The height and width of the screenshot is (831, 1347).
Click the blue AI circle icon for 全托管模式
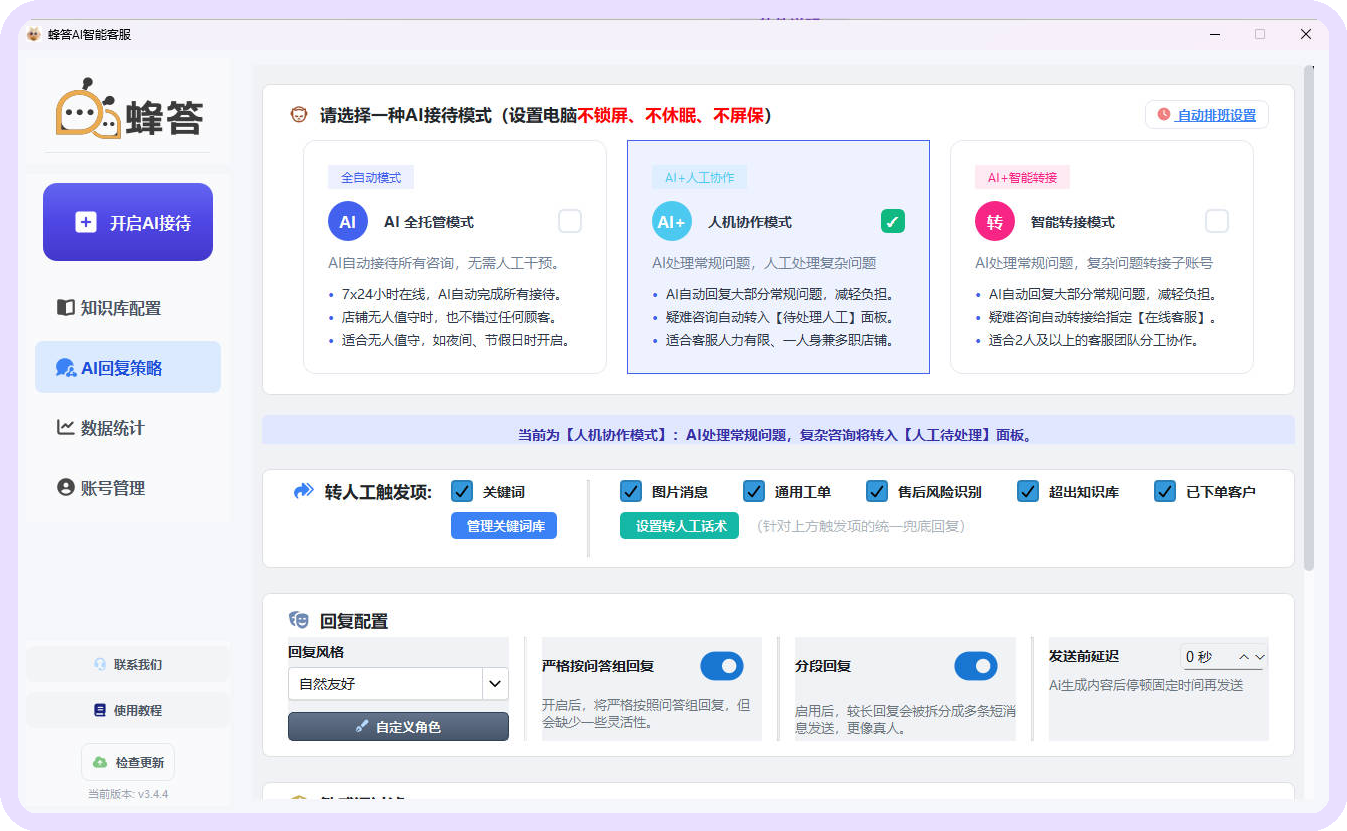347,222
